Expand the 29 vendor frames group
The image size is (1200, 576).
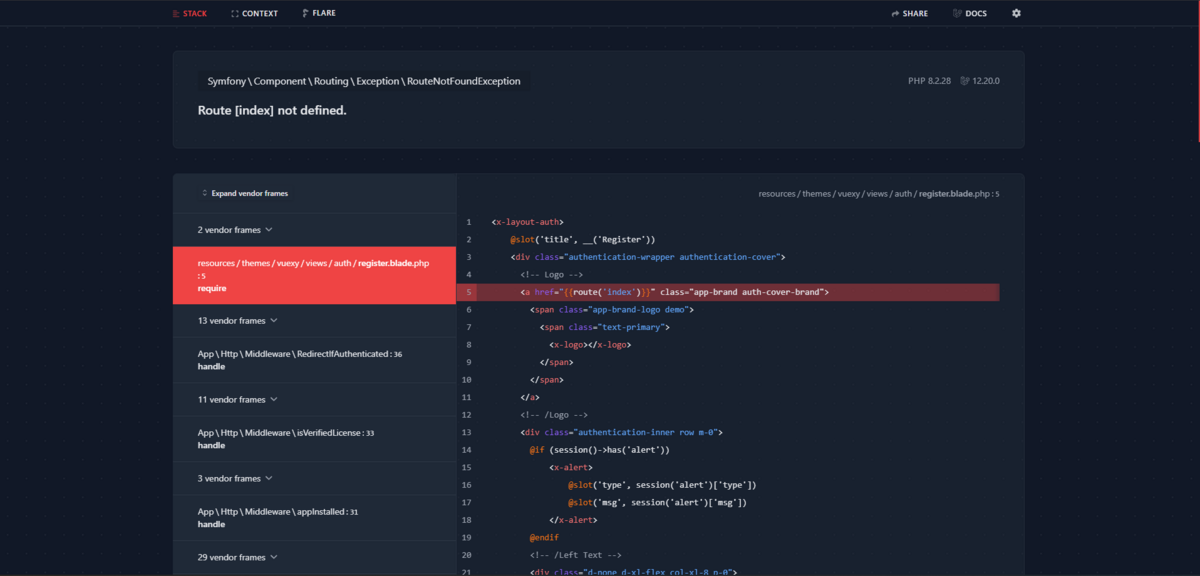click(273, 557)
